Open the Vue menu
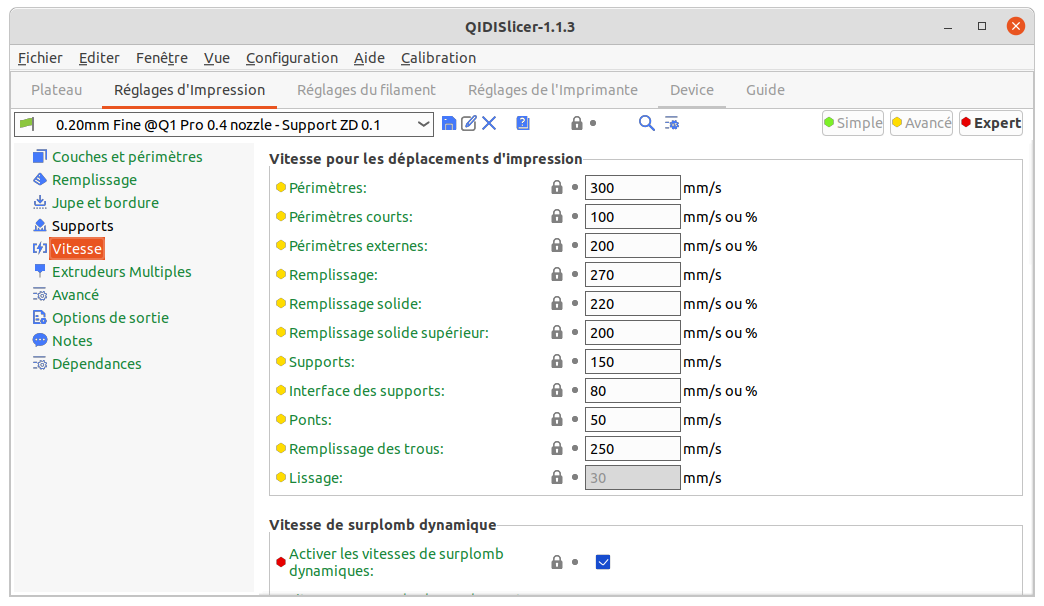Viewport: 1044px width, 606px height. pyautogui.click(x=216, y=58)
